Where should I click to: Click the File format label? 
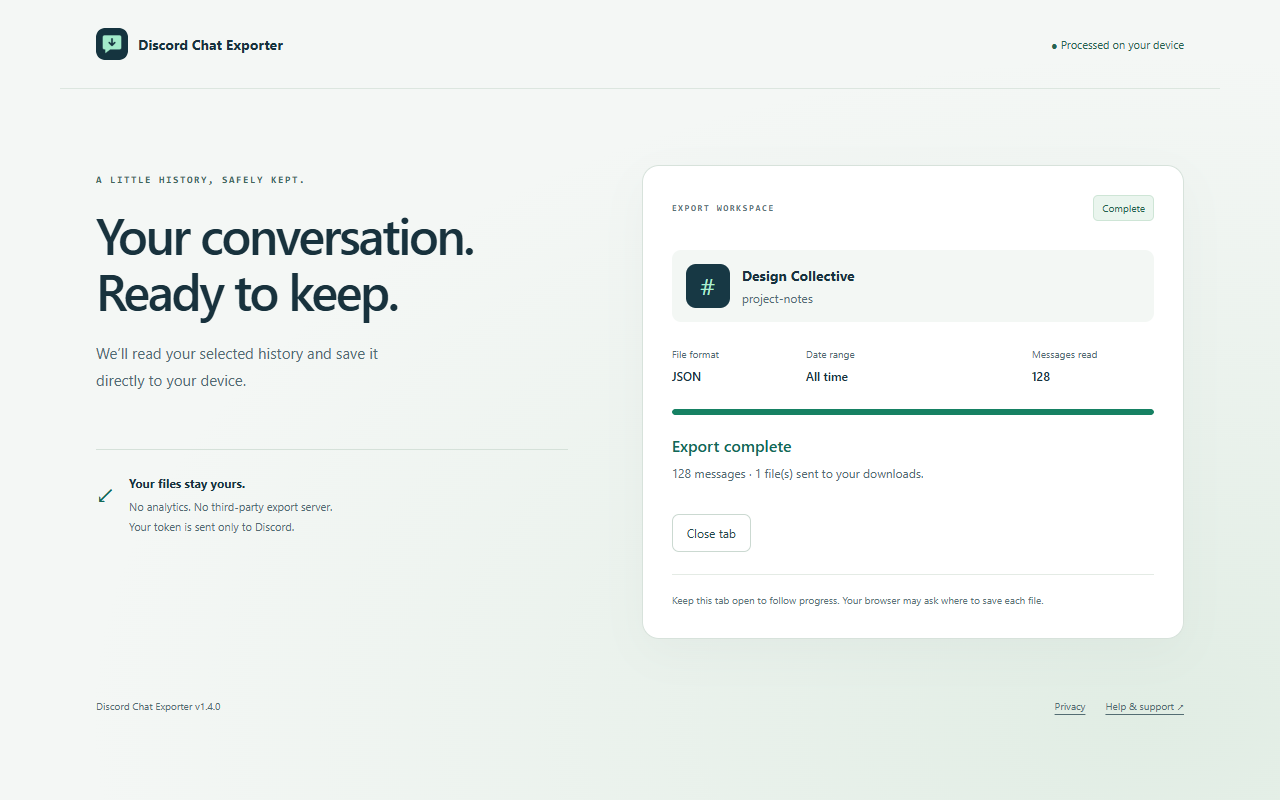695,355
